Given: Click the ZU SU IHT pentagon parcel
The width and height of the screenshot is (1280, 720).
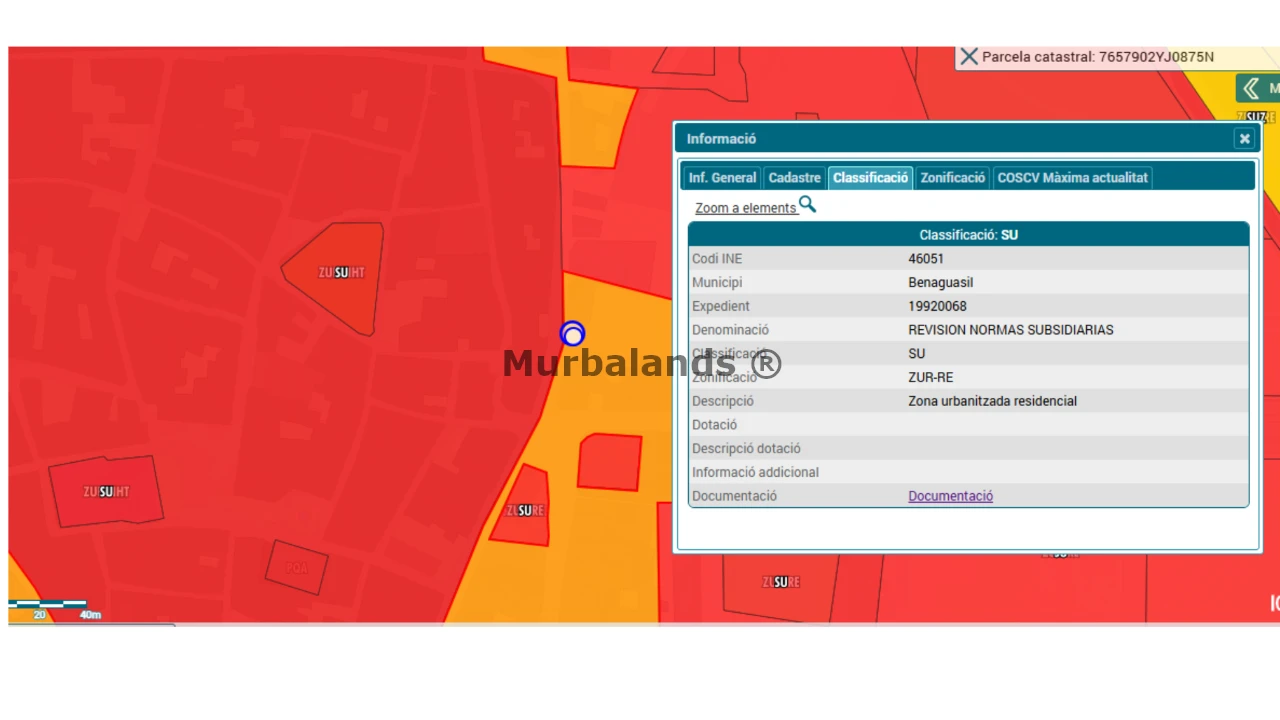Looking at the screenshot, I should (x=340, y=277).
